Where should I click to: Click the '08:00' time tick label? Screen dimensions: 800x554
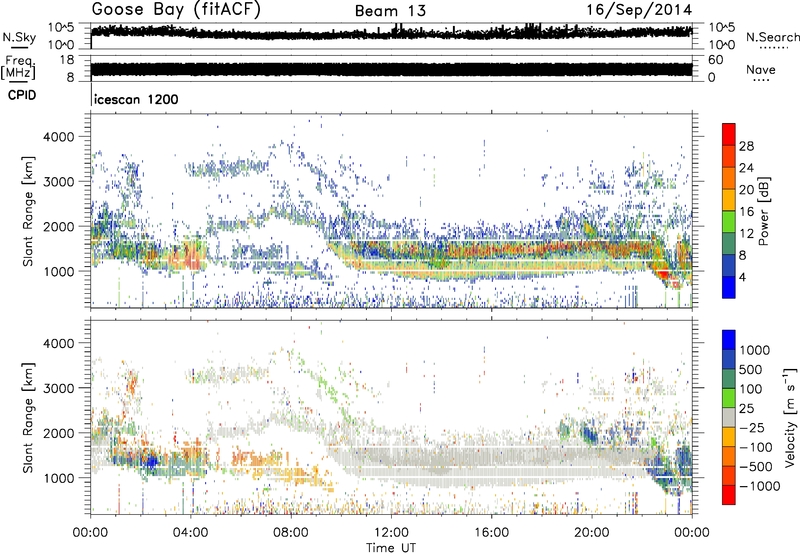pos(291,533)
